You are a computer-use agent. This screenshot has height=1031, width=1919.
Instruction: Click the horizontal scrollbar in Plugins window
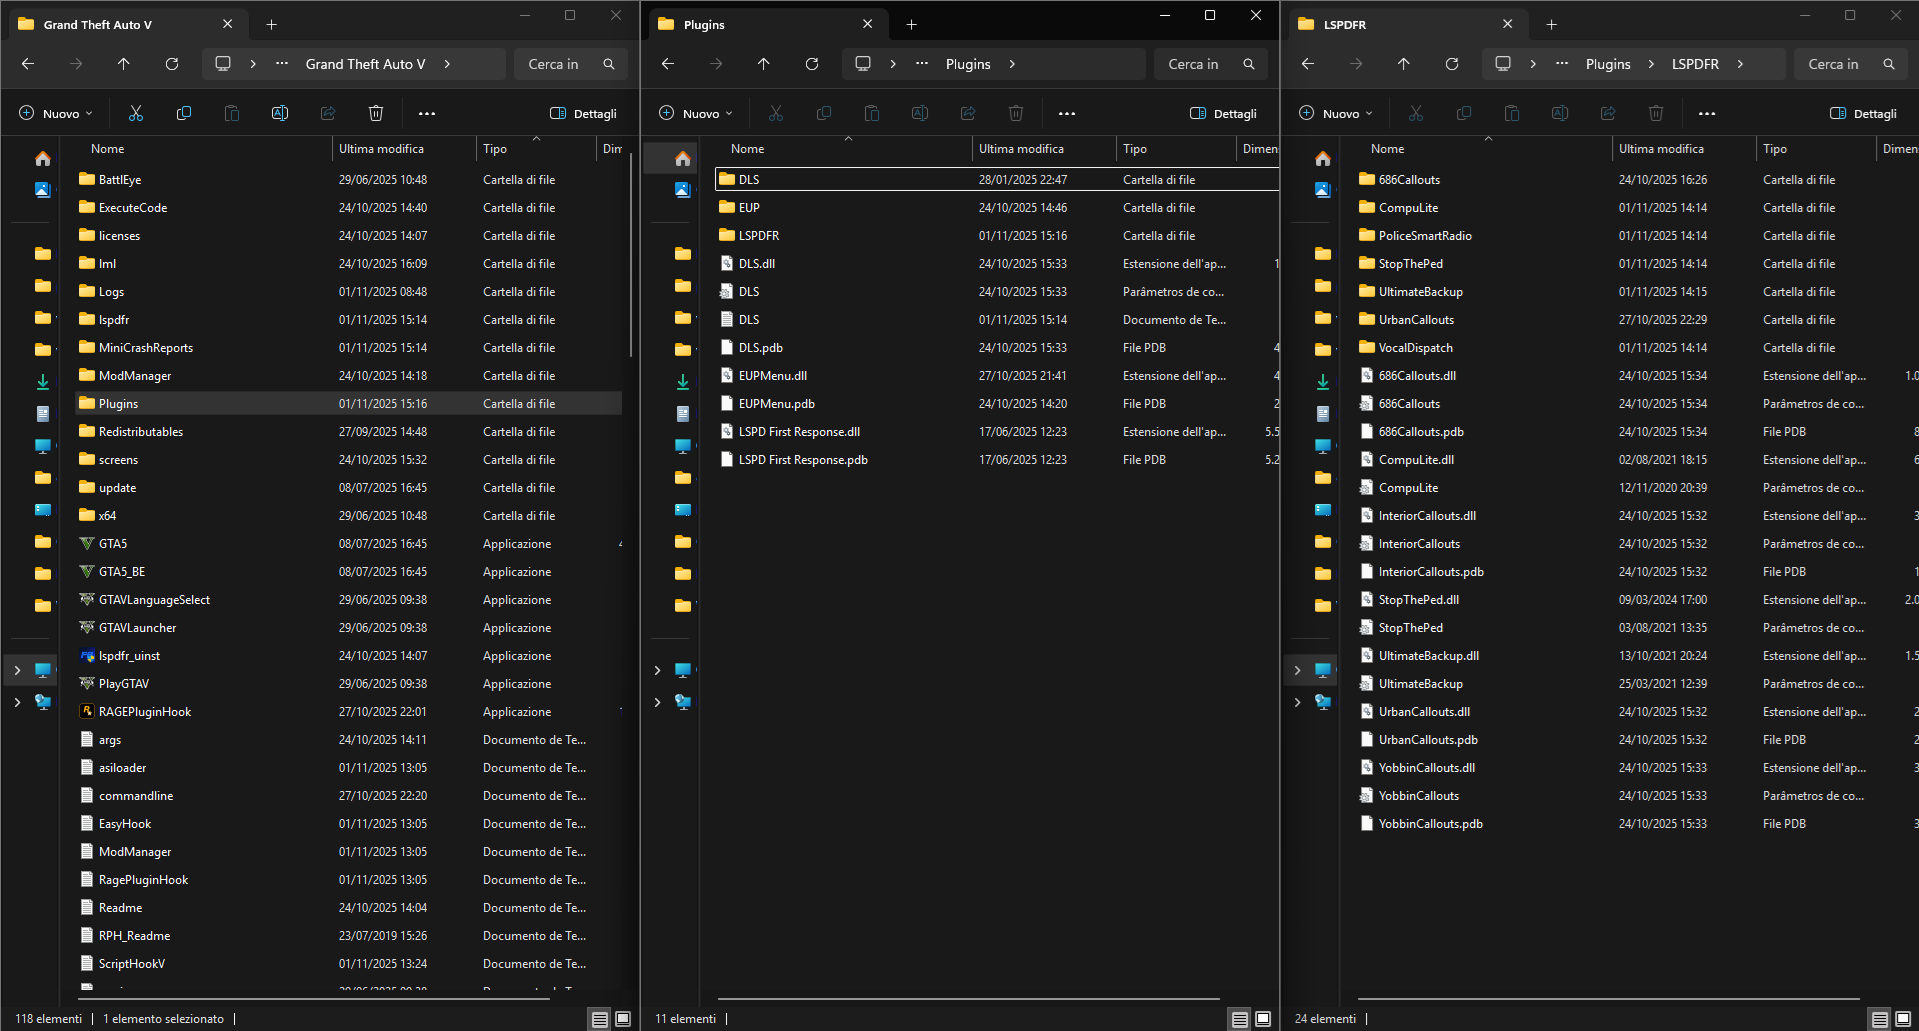pyautogui.click(x=968, y=999)
